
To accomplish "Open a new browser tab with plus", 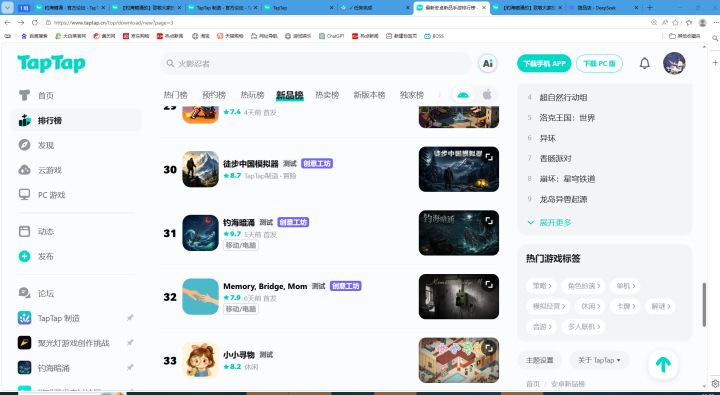I will (x=650, y=8).
